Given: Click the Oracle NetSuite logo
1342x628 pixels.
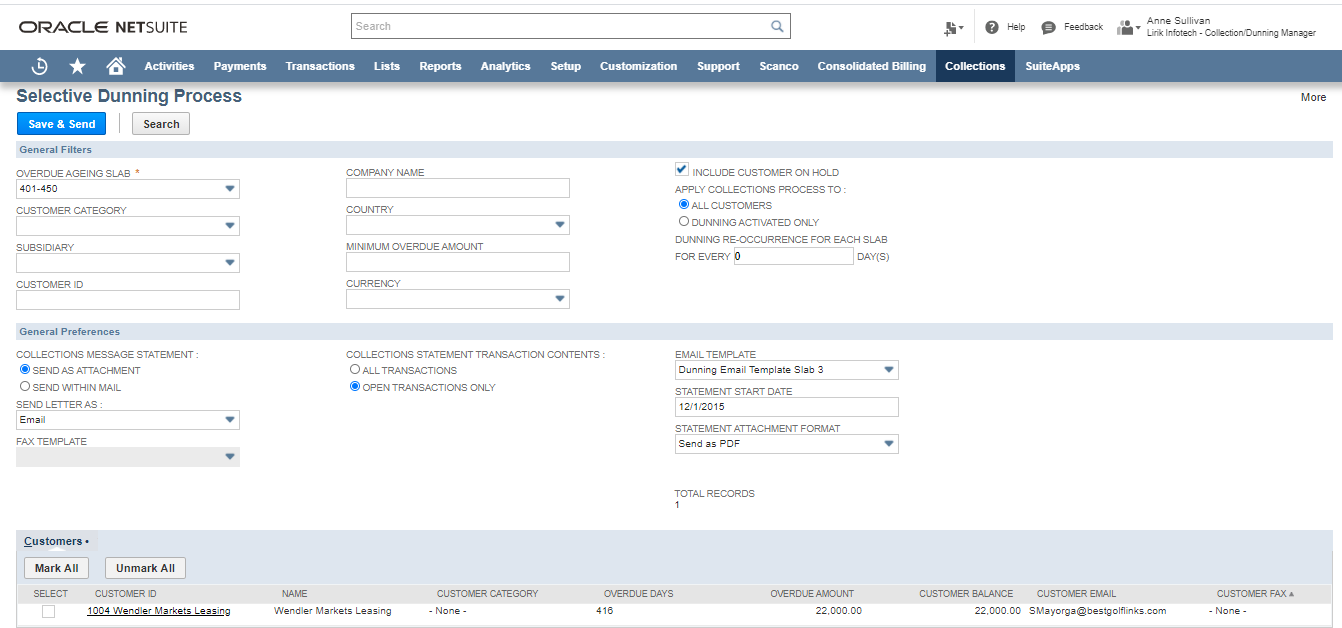Looking at the screenshot, I should [103, 27].
